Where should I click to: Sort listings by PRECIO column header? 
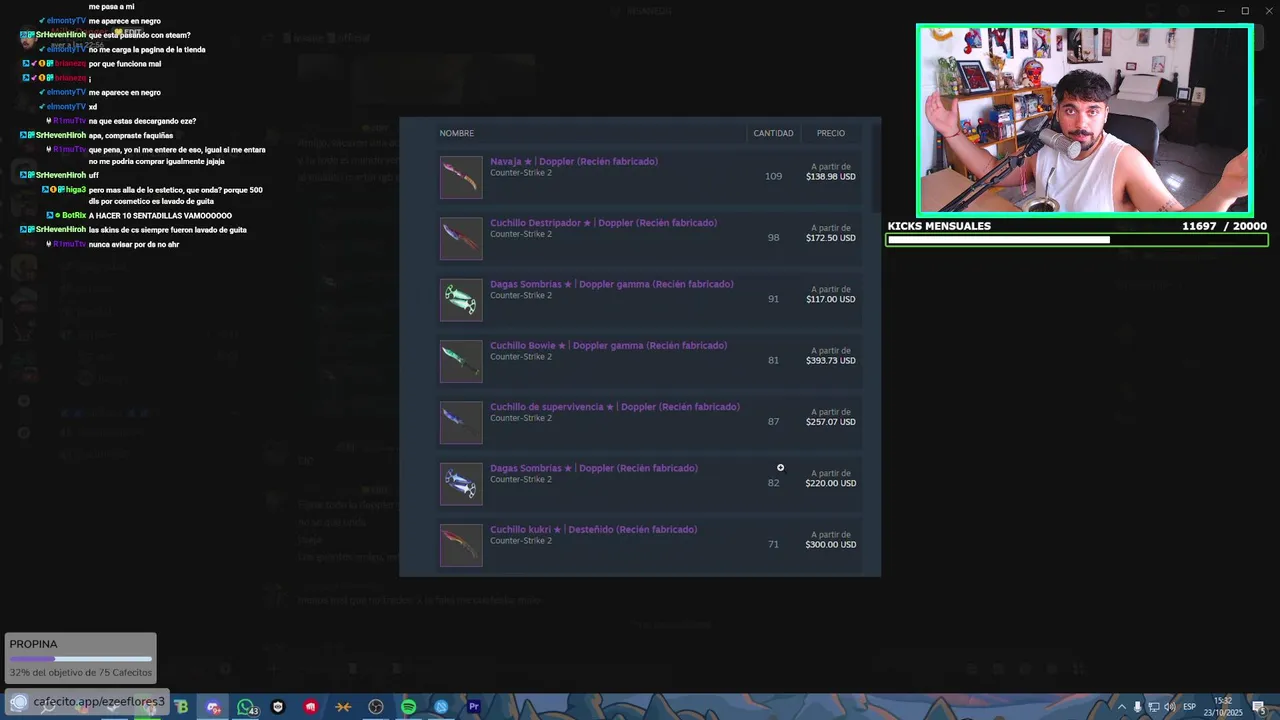830,133
